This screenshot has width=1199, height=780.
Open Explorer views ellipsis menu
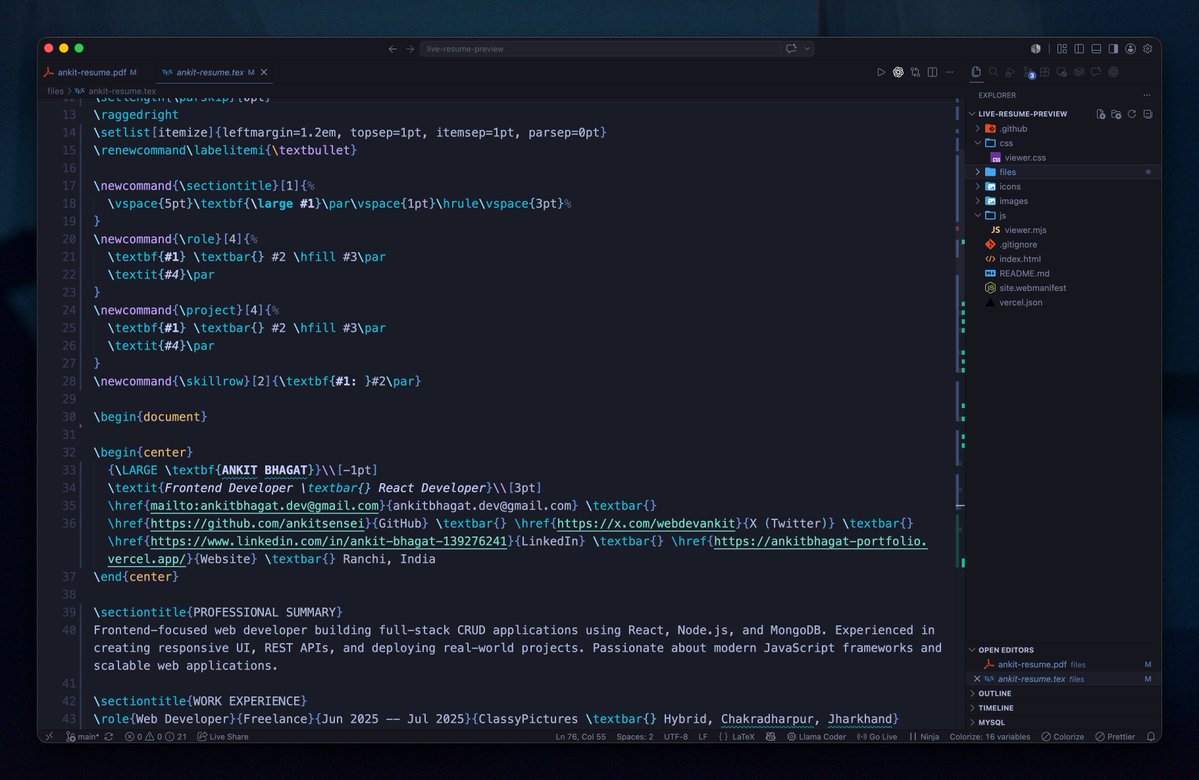[1147, 95]
